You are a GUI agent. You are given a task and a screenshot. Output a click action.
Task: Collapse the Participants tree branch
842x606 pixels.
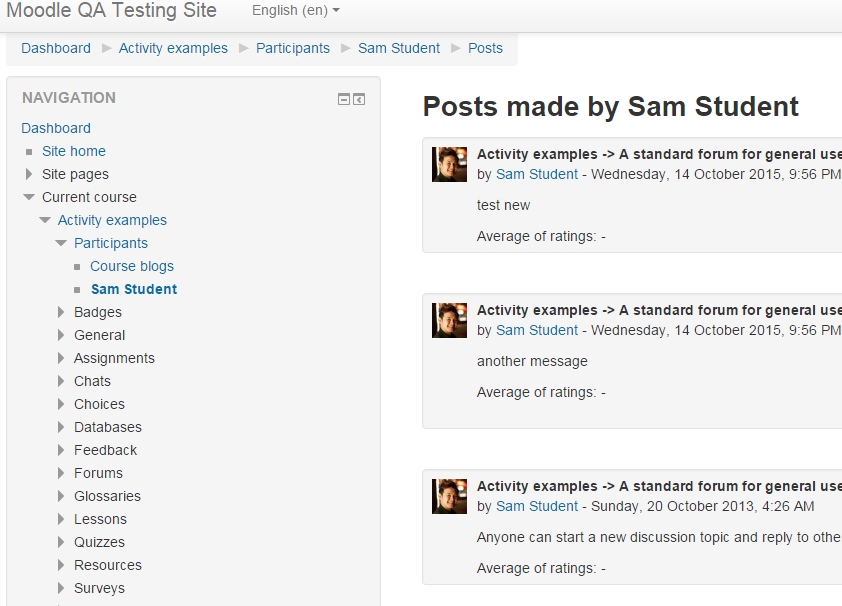(x=61, y=243)
